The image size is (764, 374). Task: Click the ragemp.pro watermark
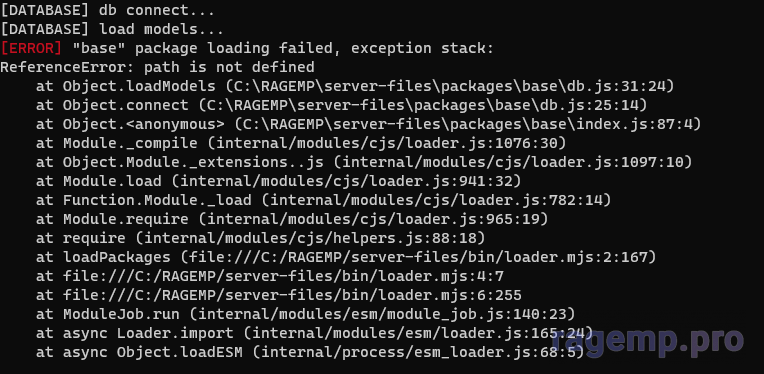[649, 340]
